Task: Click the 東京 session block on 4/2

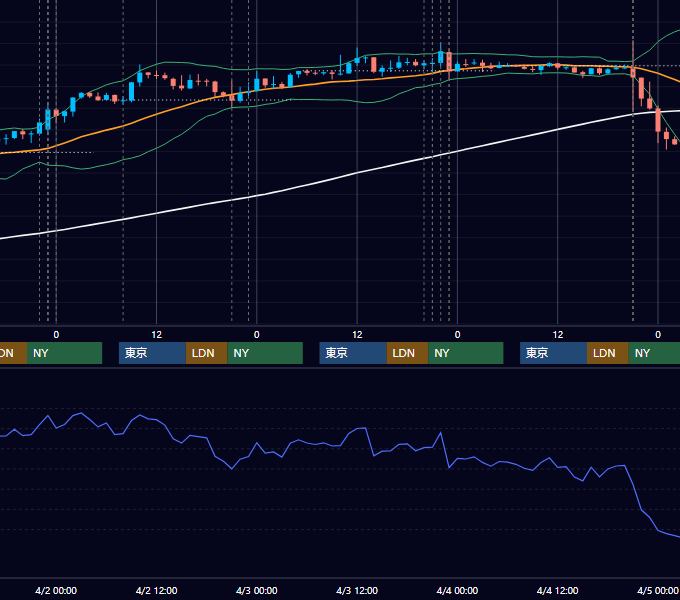Action: tap(152, 353)
